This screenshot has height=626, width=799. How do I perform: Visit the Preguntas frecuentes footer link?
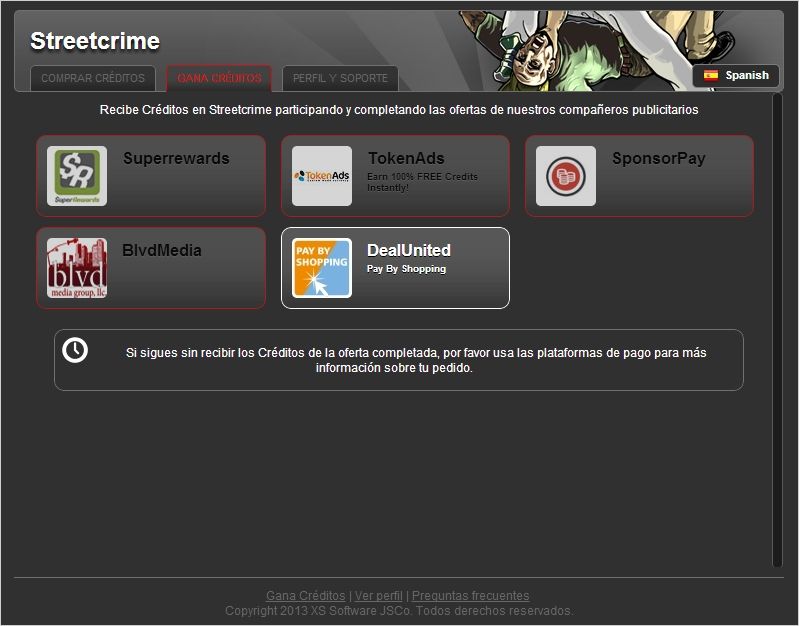(470, 595)
